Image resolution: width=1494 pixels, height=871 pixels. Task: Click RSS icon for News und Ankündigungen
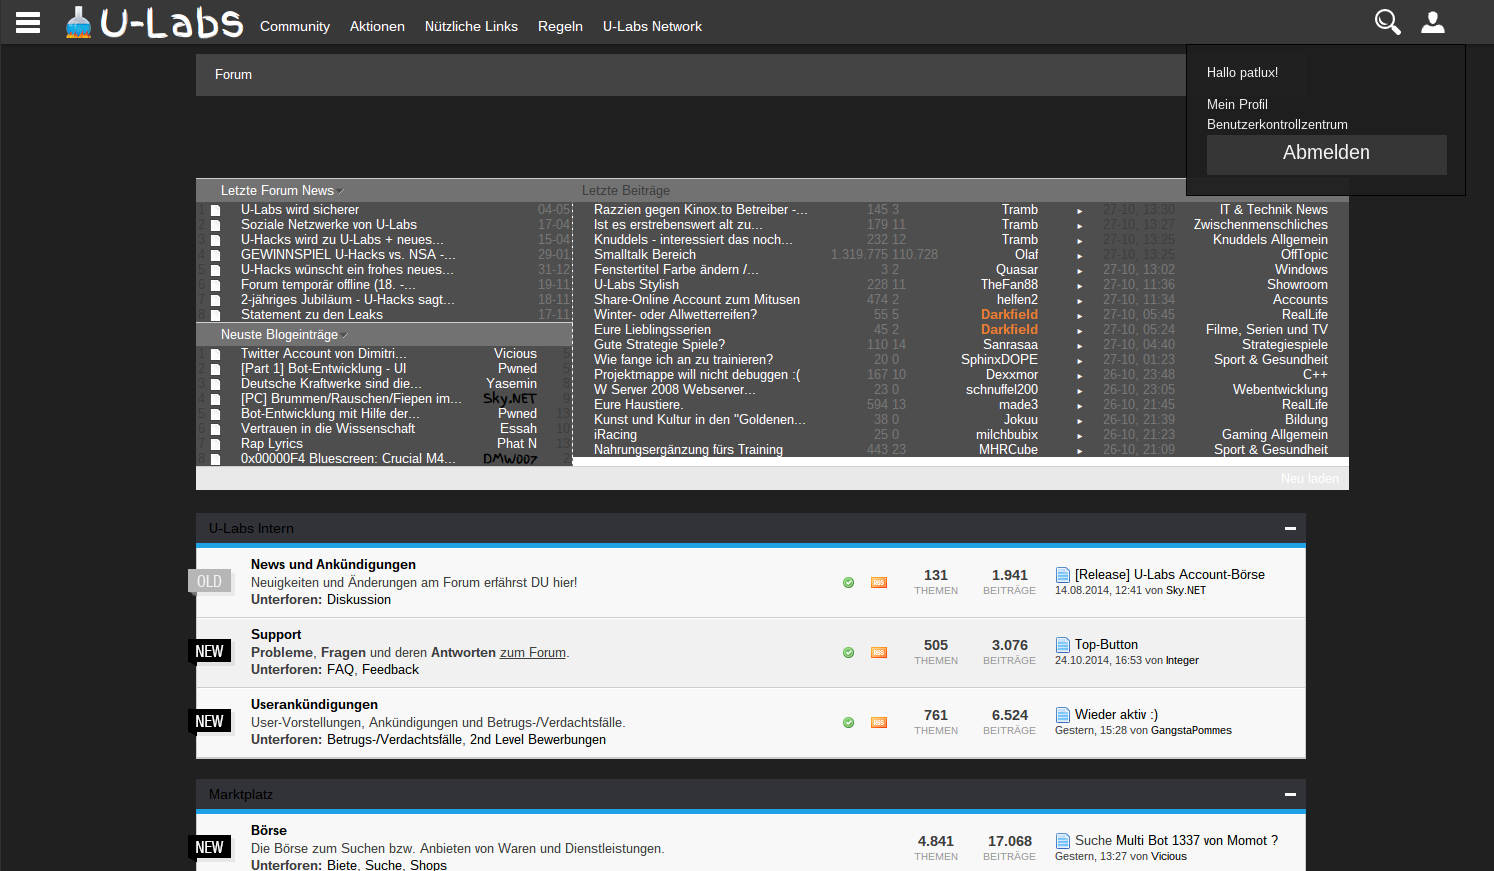[x=879, y=583]
